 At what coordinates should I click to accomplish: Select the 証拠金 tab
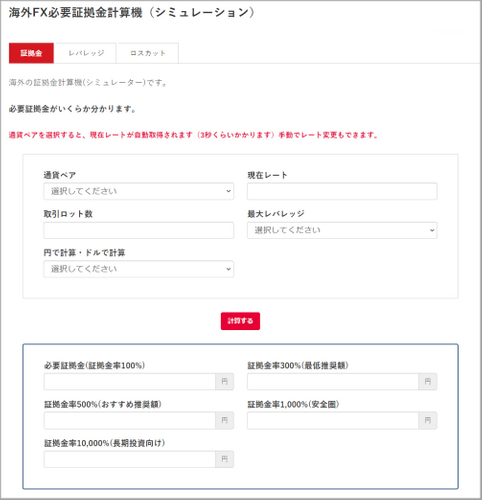(x=31, y=53)
